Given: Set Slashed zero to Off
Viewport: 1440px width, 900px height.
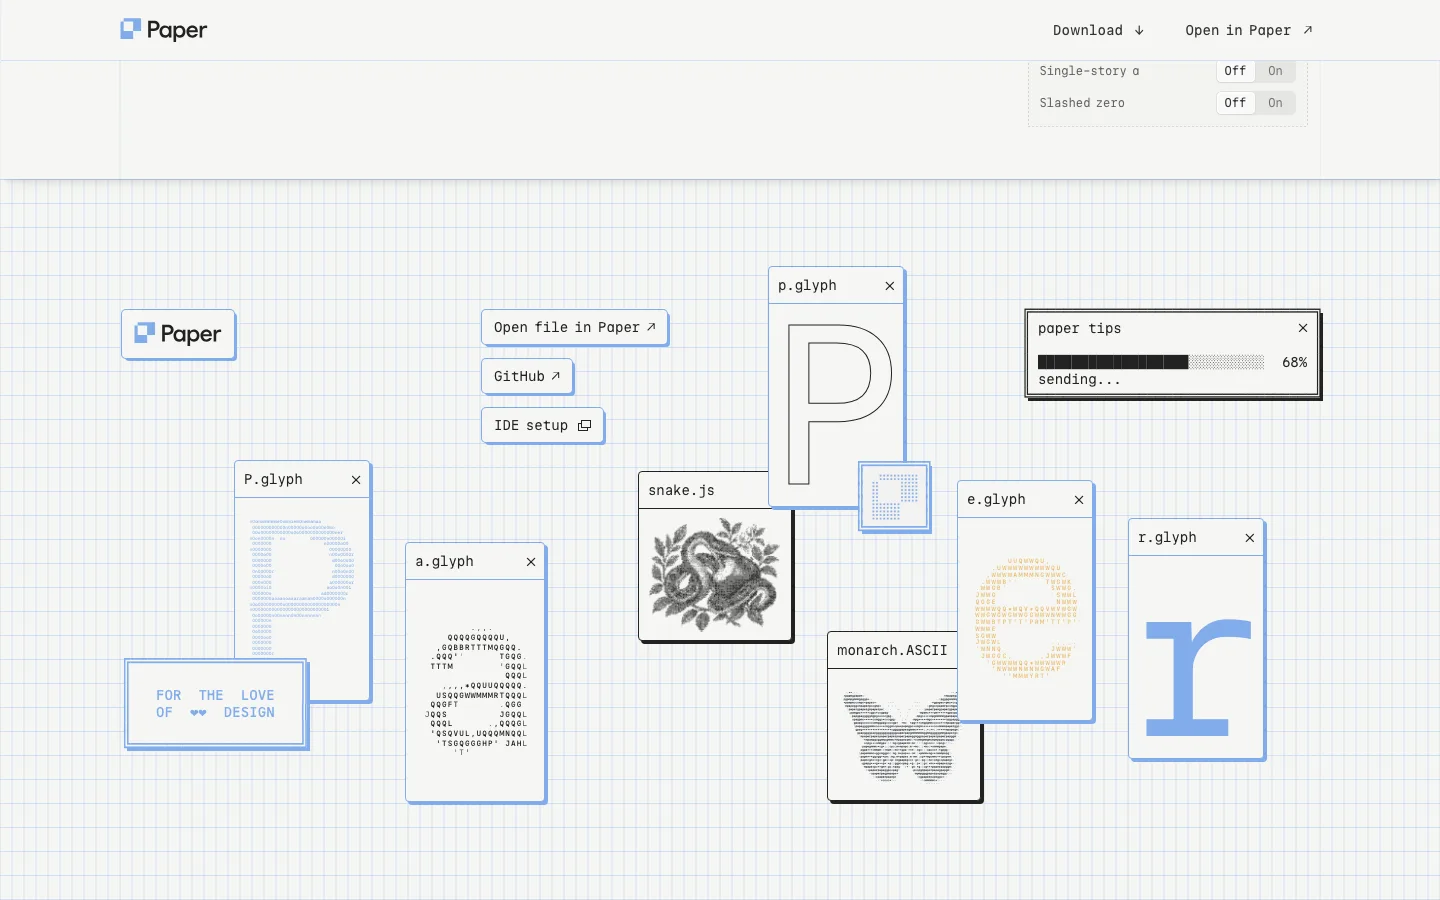Looking at the screenshot, I should pos(1235,103).
